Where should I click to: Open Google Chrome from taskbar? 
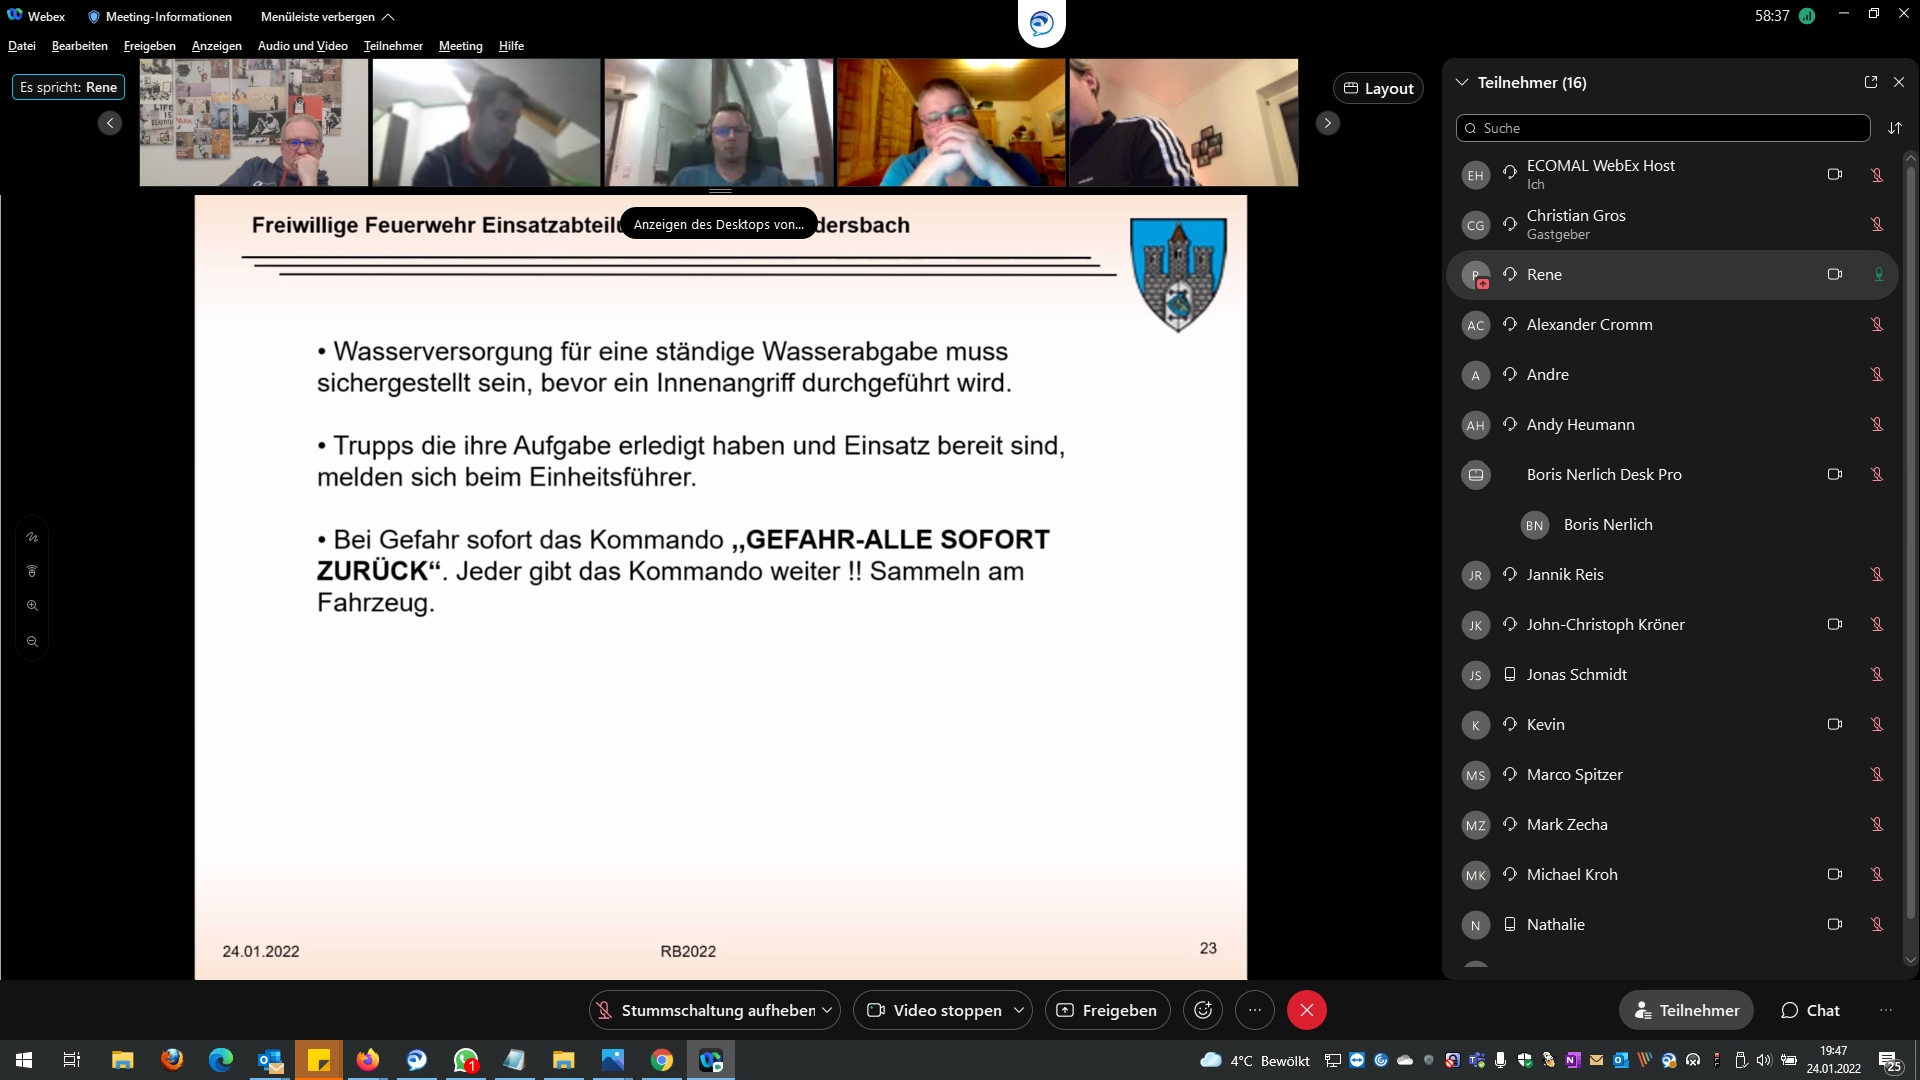tap(661, 1059)
